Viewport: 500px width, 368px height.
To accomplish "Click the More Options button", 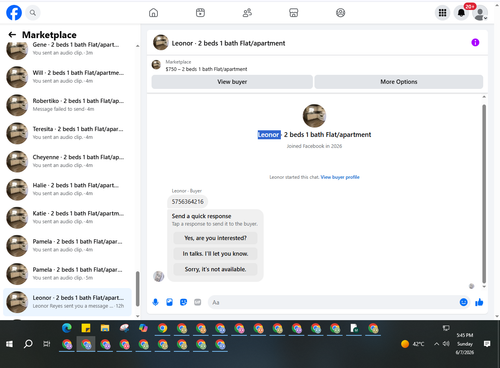I will point(399,82).
